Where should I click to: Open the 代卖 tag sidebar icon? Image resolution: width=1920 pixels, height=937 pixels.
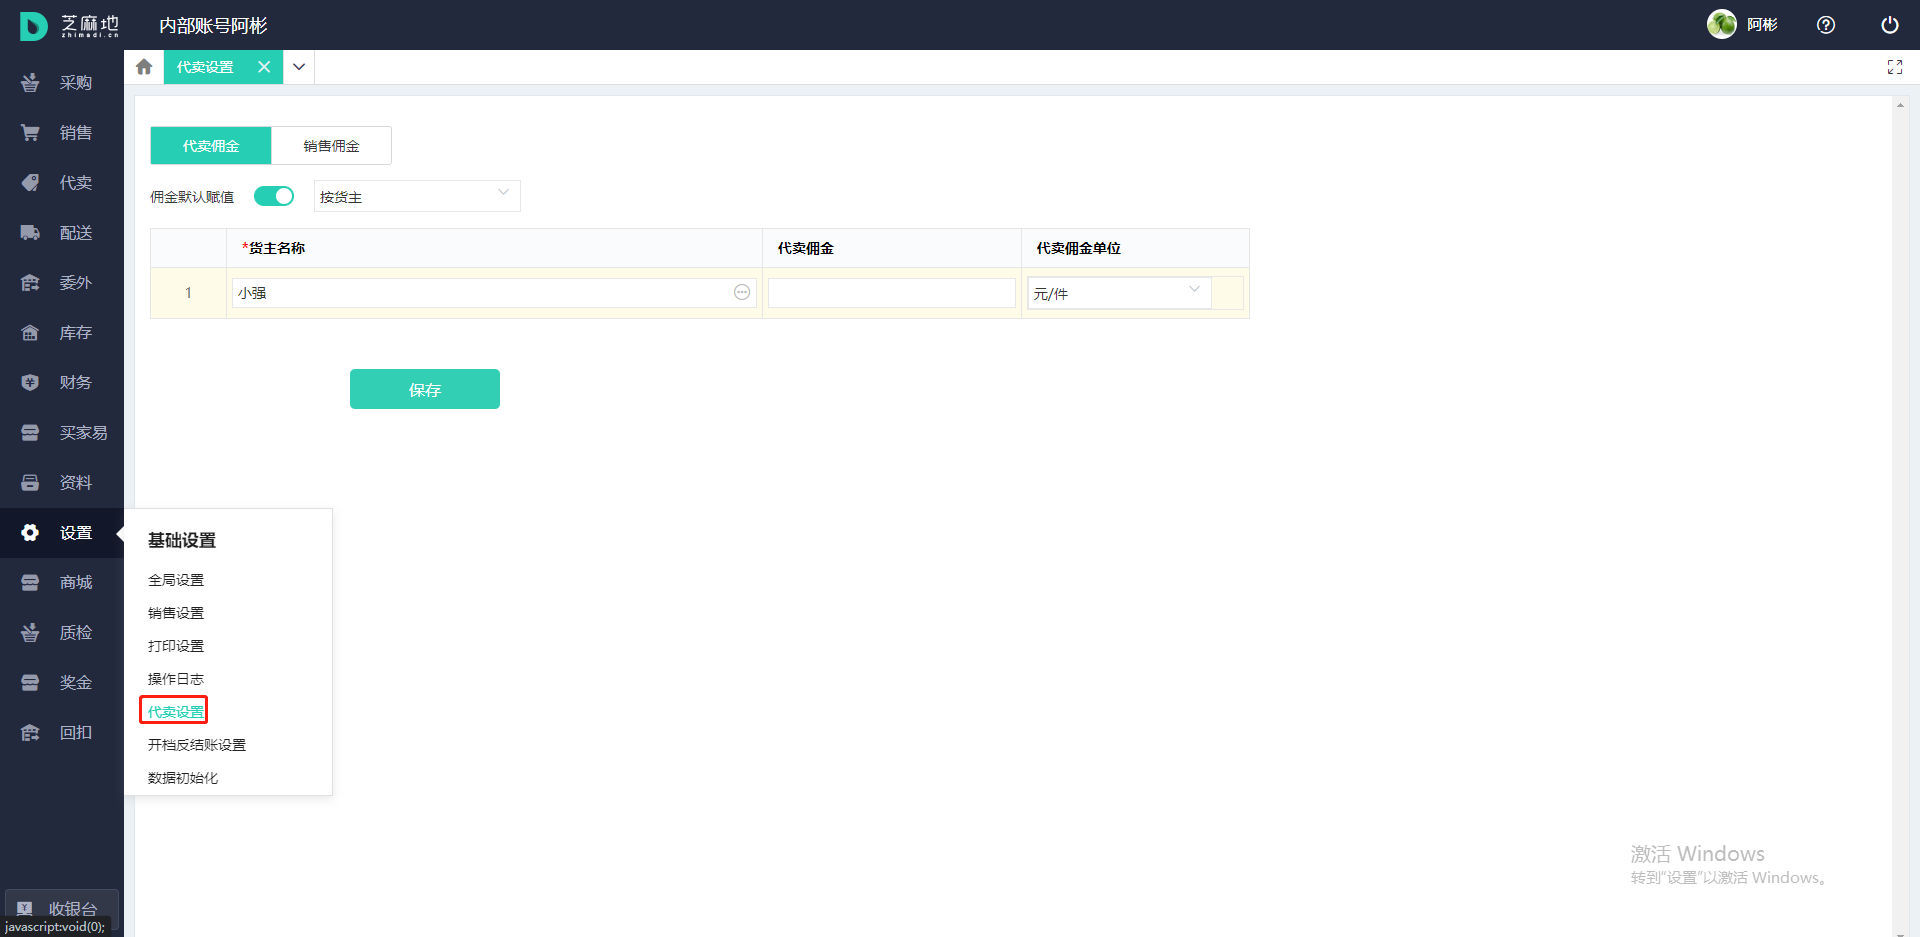tap(30, 183)
